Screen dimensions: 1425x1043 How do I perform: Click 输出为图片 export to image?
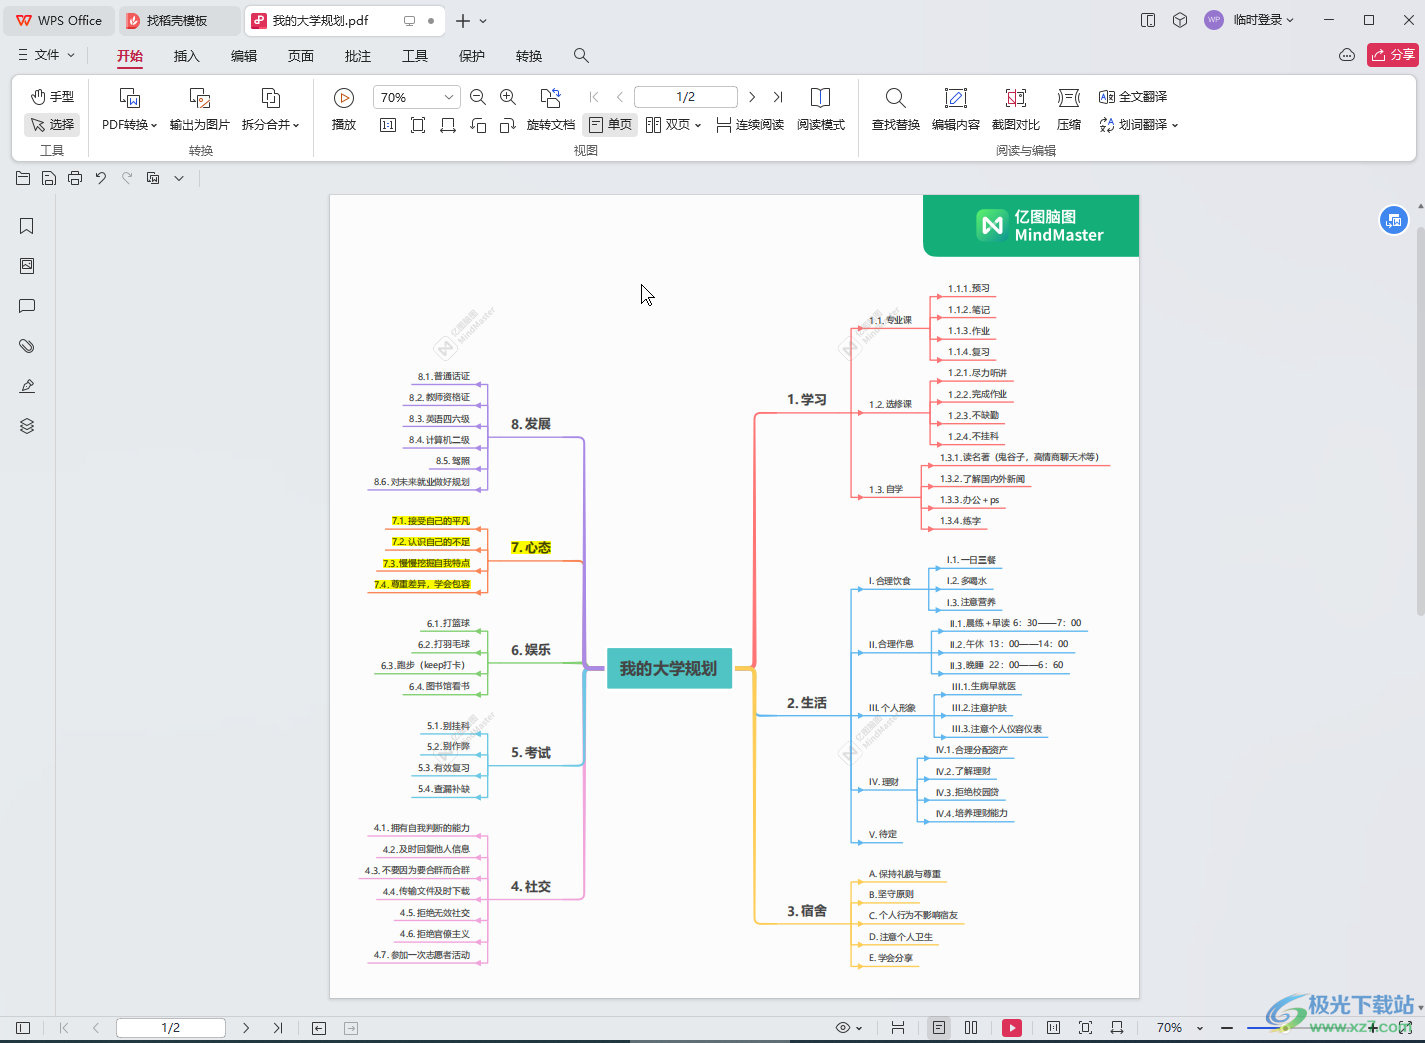[x=200, y=110]
